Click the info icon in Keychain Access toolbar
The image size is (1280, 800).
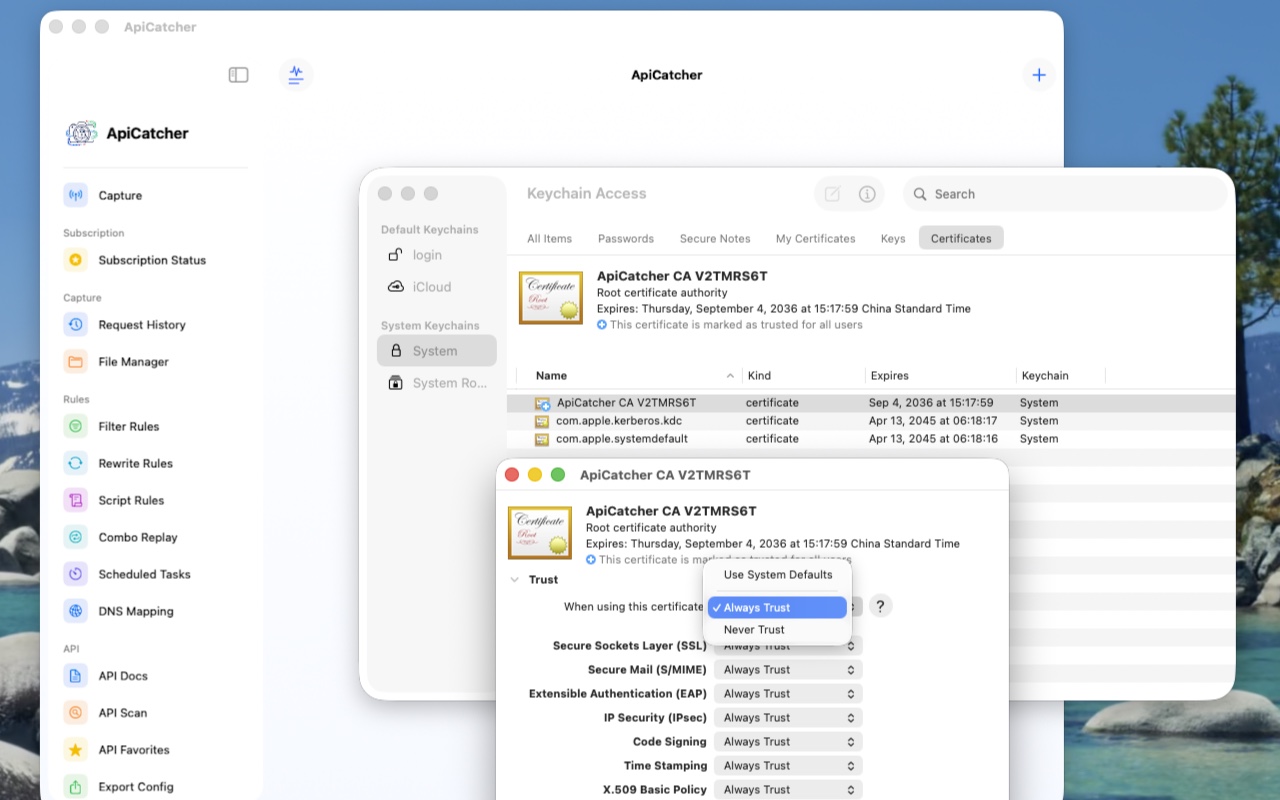[x=867, y=194]
